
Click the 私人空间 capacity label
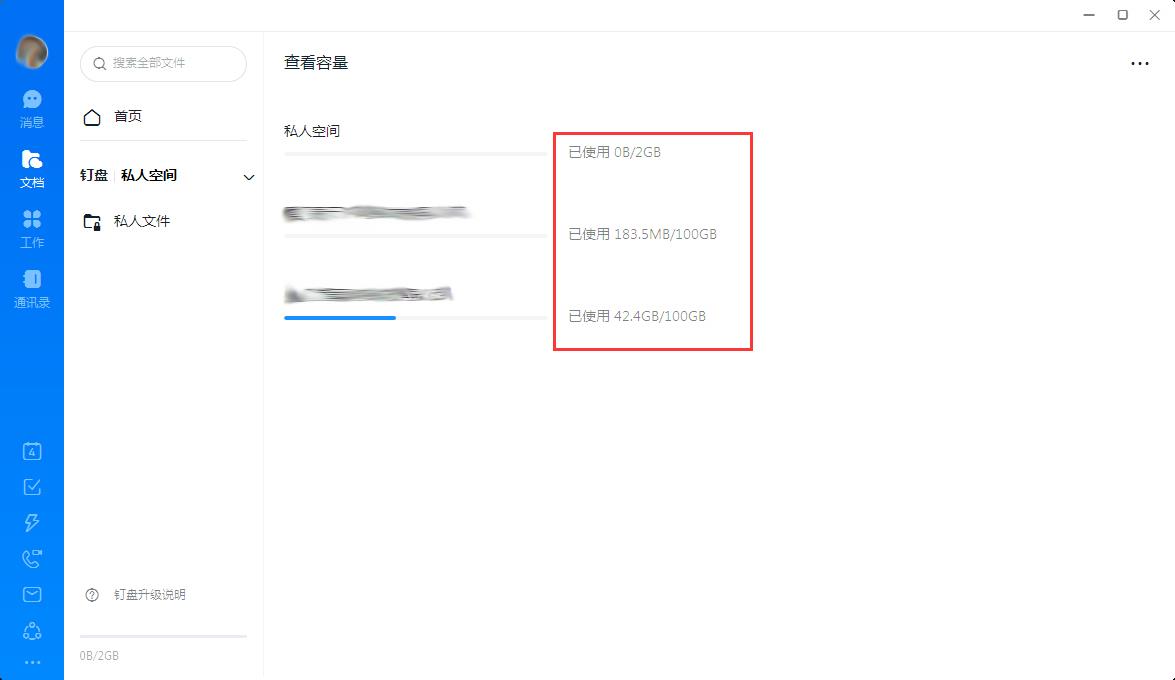coord(312,131)
